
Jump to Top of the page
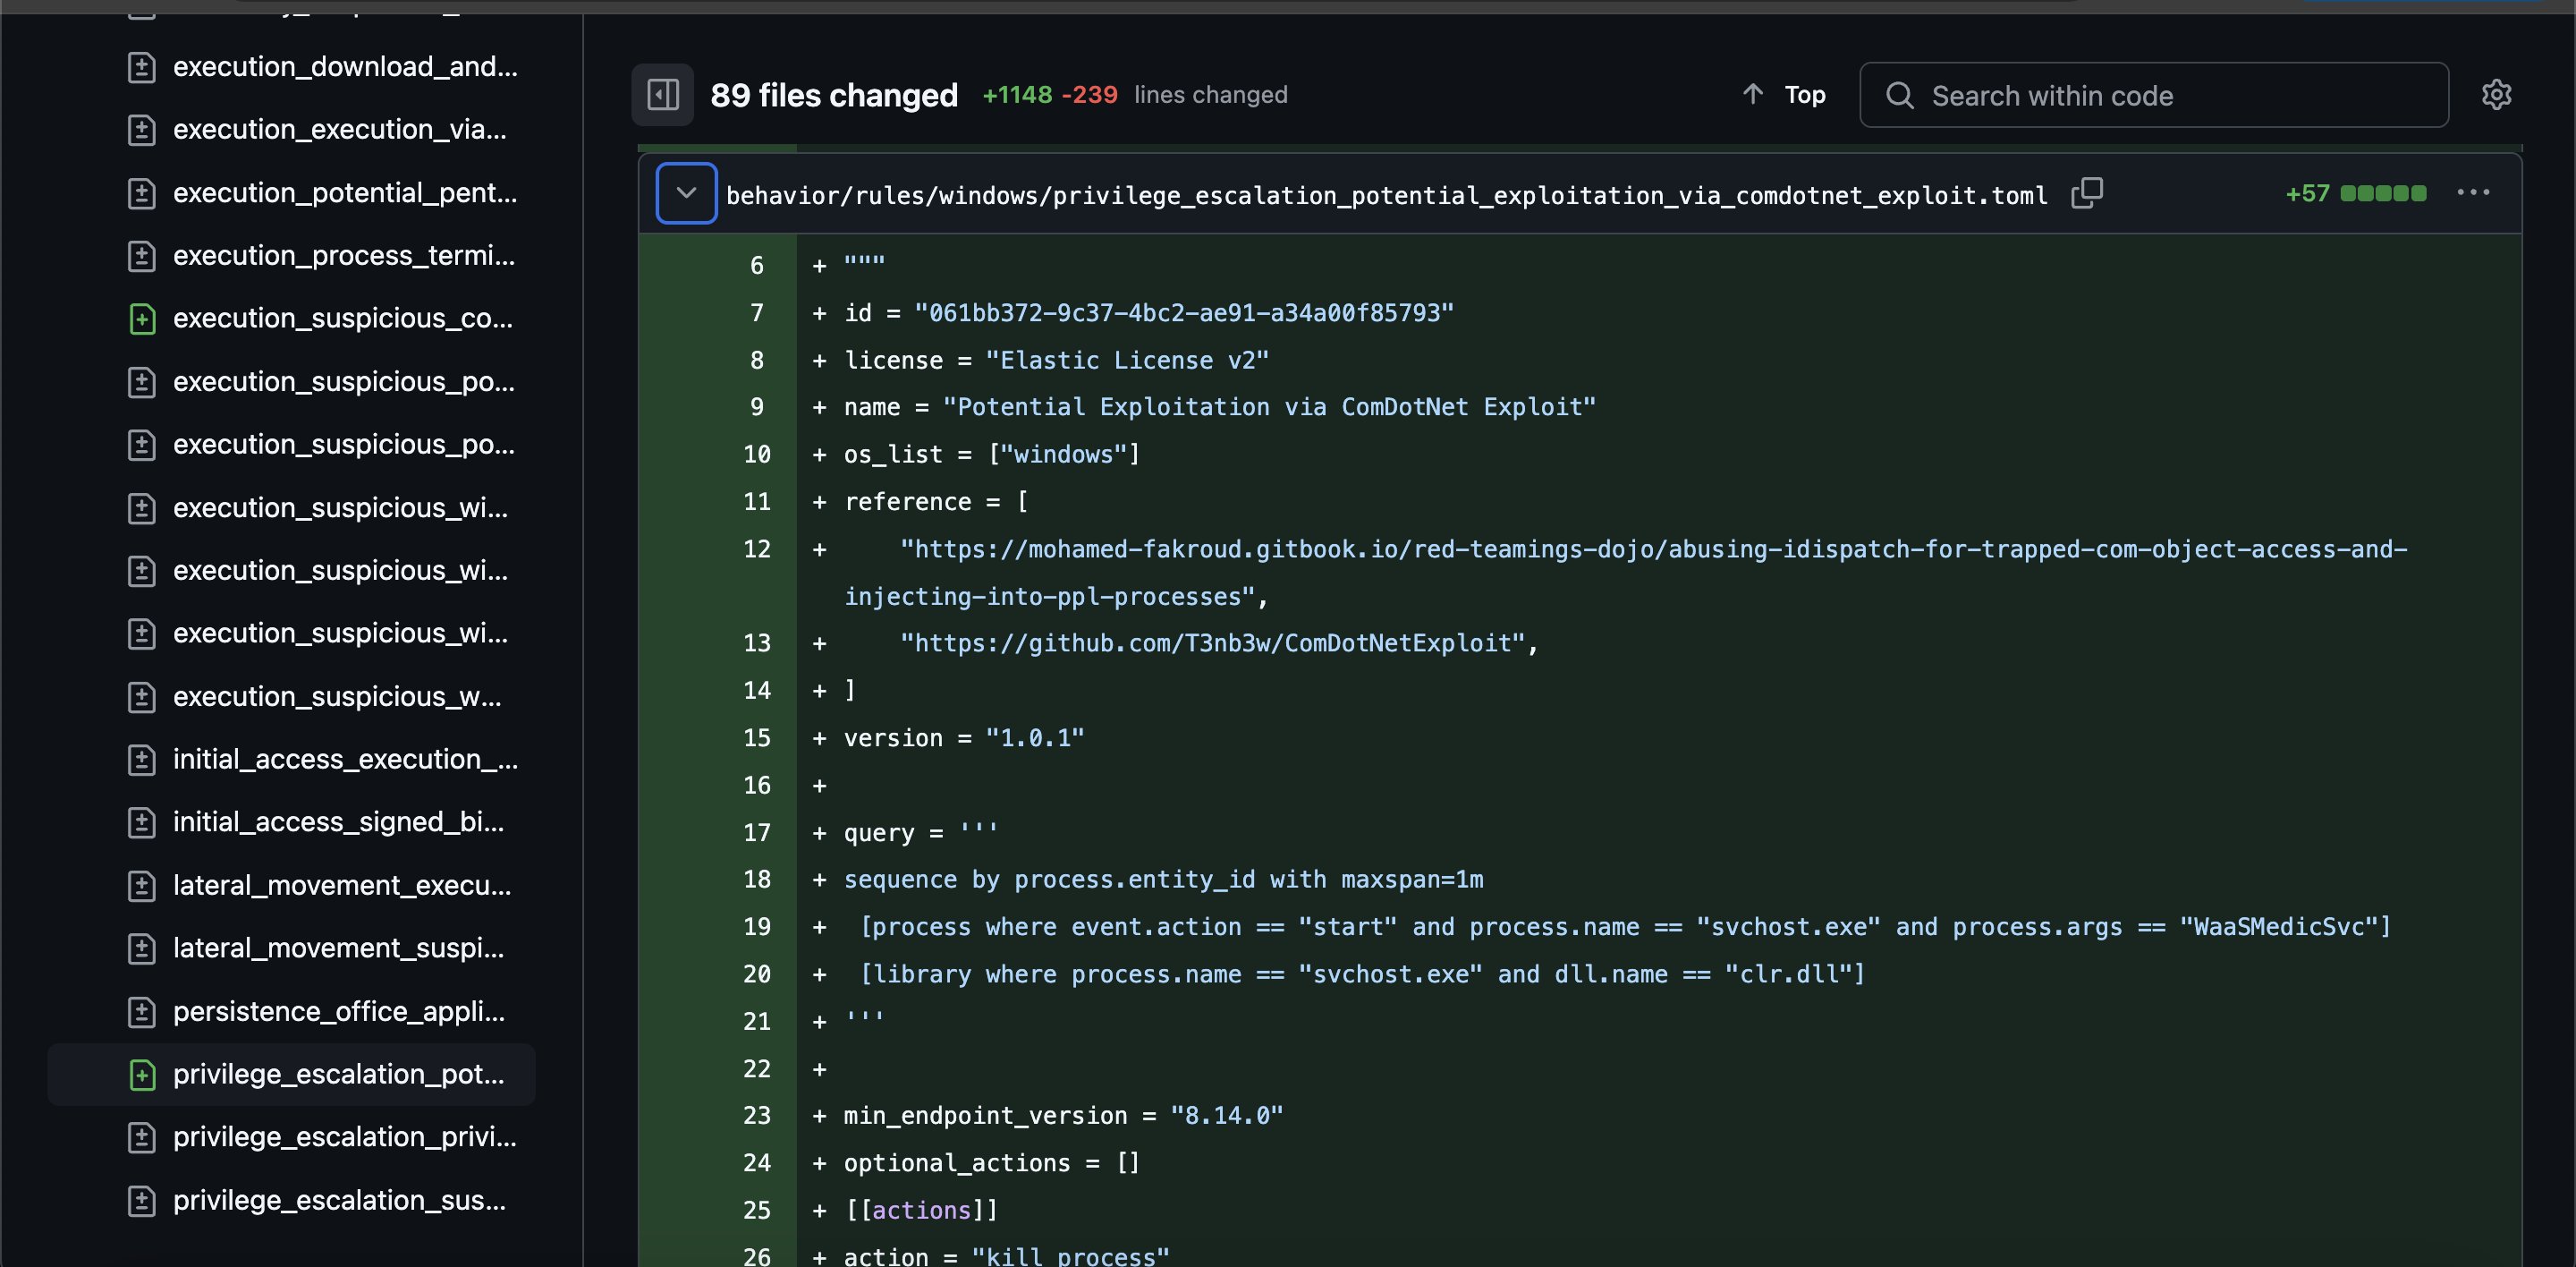[x=1784, y=95]
